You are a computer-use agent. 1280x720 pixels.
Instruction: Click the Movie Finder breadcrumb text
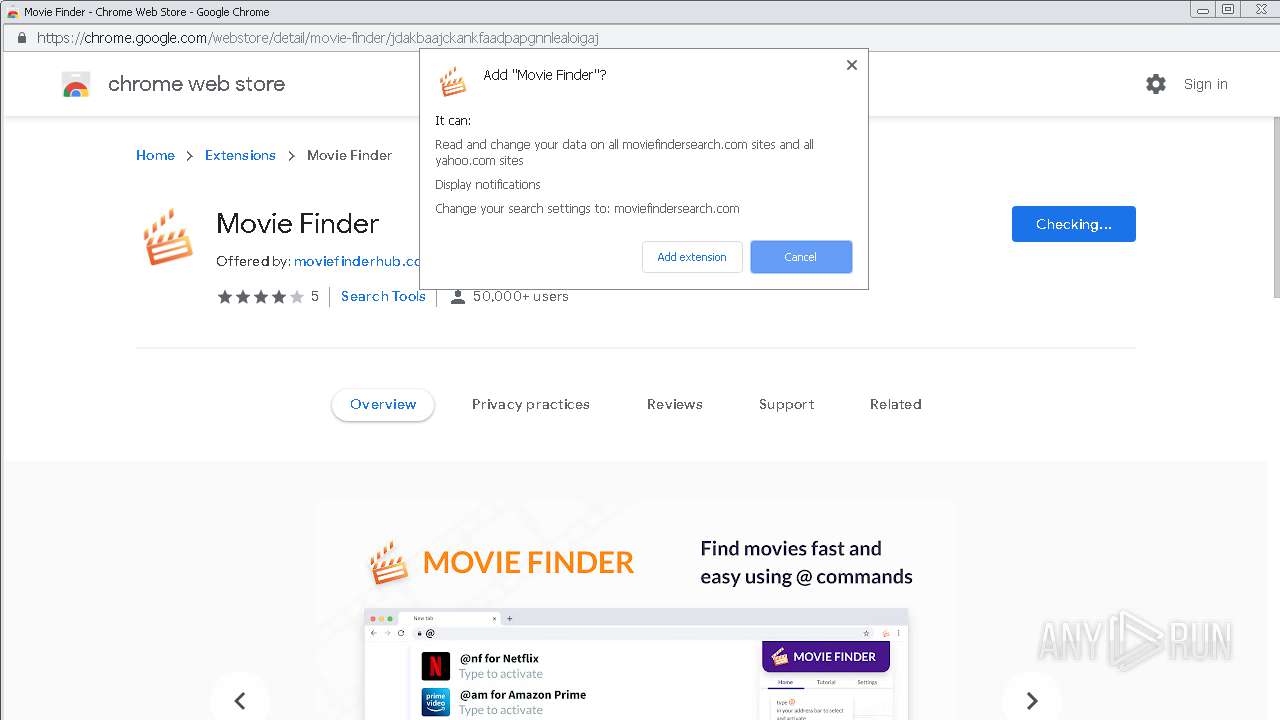(349, 155)
